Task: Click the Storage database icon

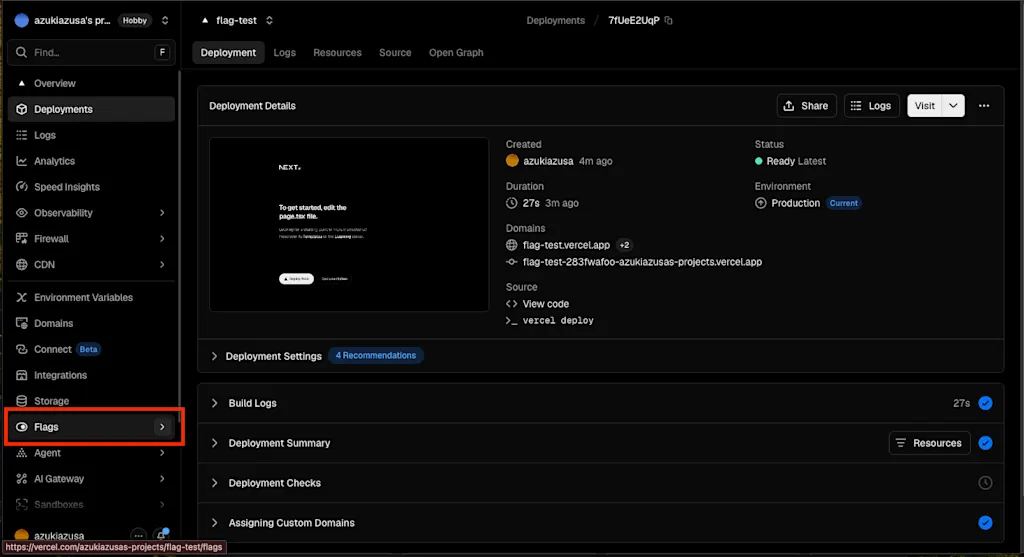Action: [22, 401]
